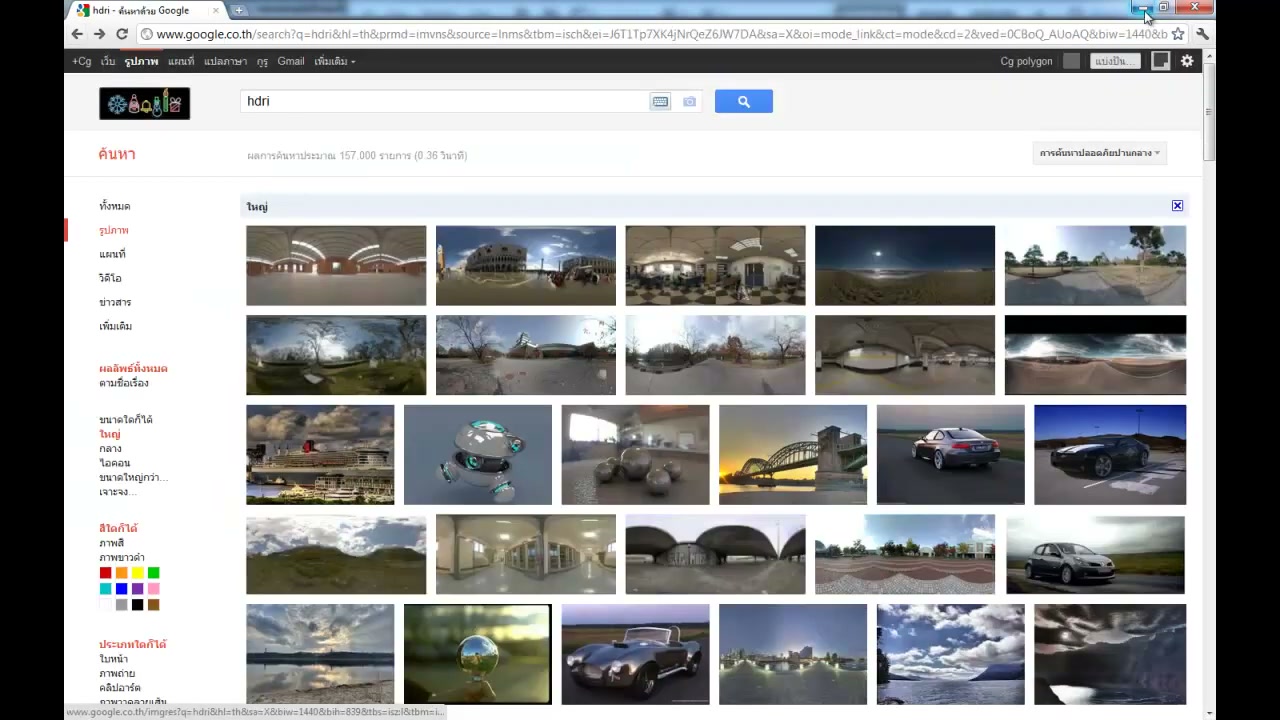Screen dimensions: 1280x720
Task: Open Gmail from the top black bar
Action: (291, 61)
